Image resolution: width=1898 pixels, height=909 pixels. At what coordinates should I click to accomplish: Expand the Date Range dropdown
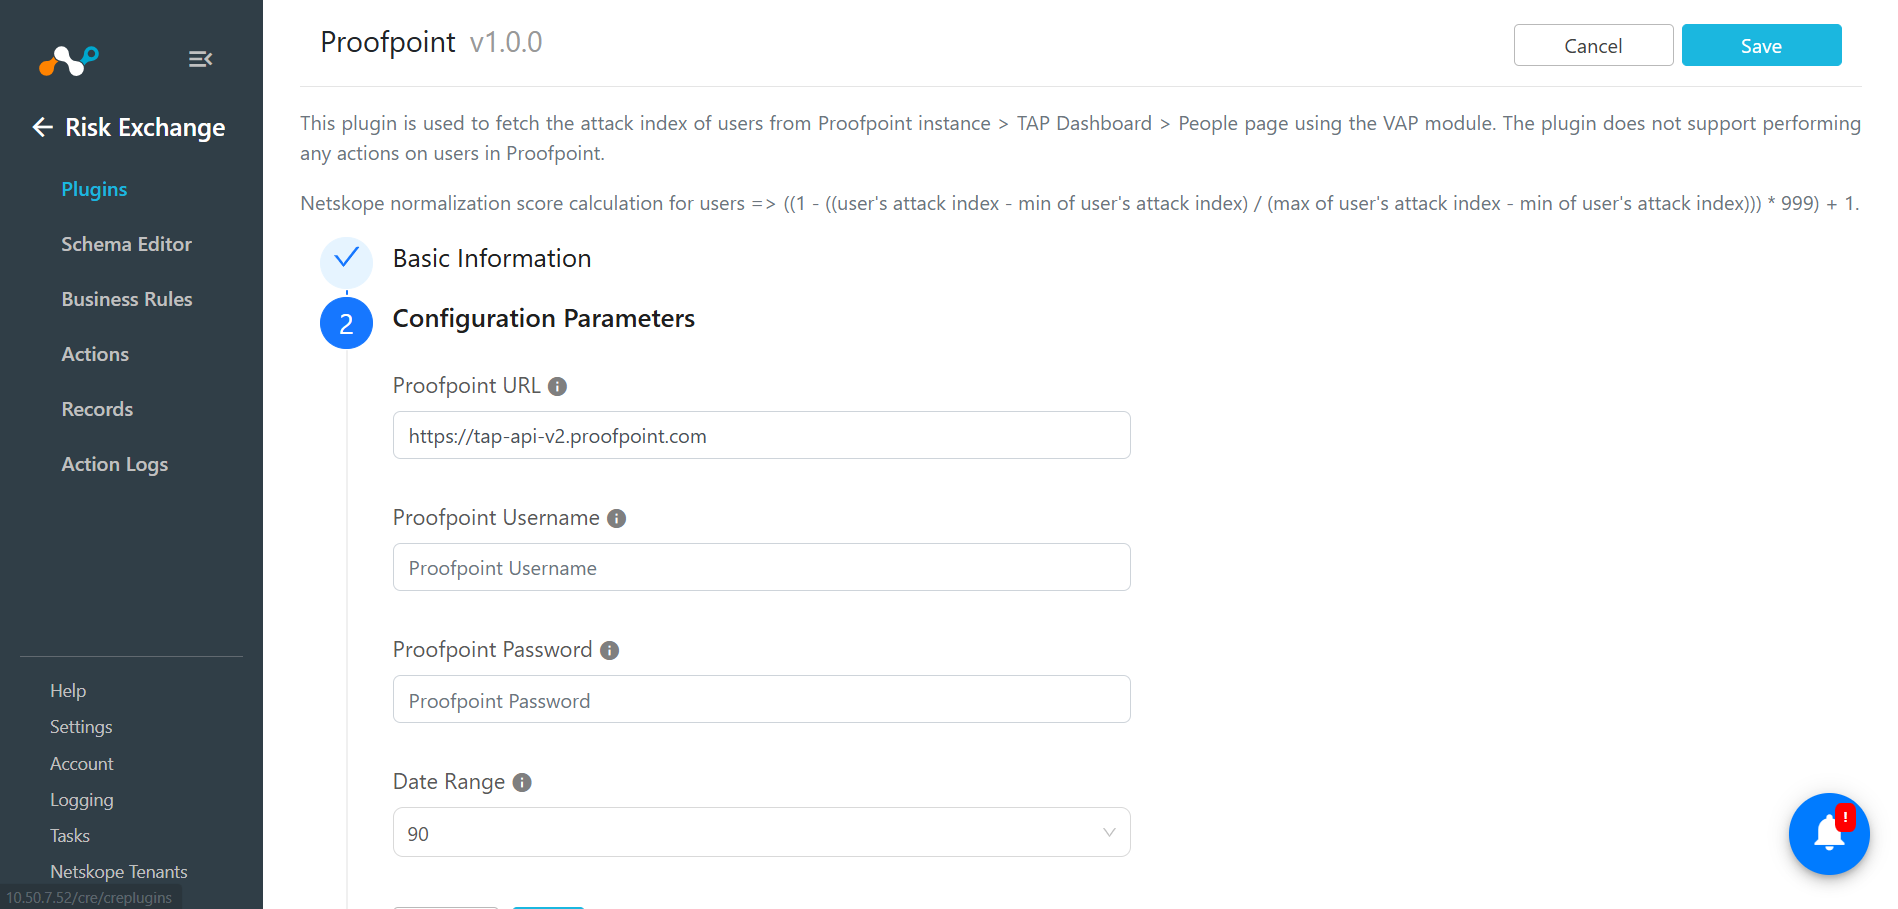(x=762, y=832)
